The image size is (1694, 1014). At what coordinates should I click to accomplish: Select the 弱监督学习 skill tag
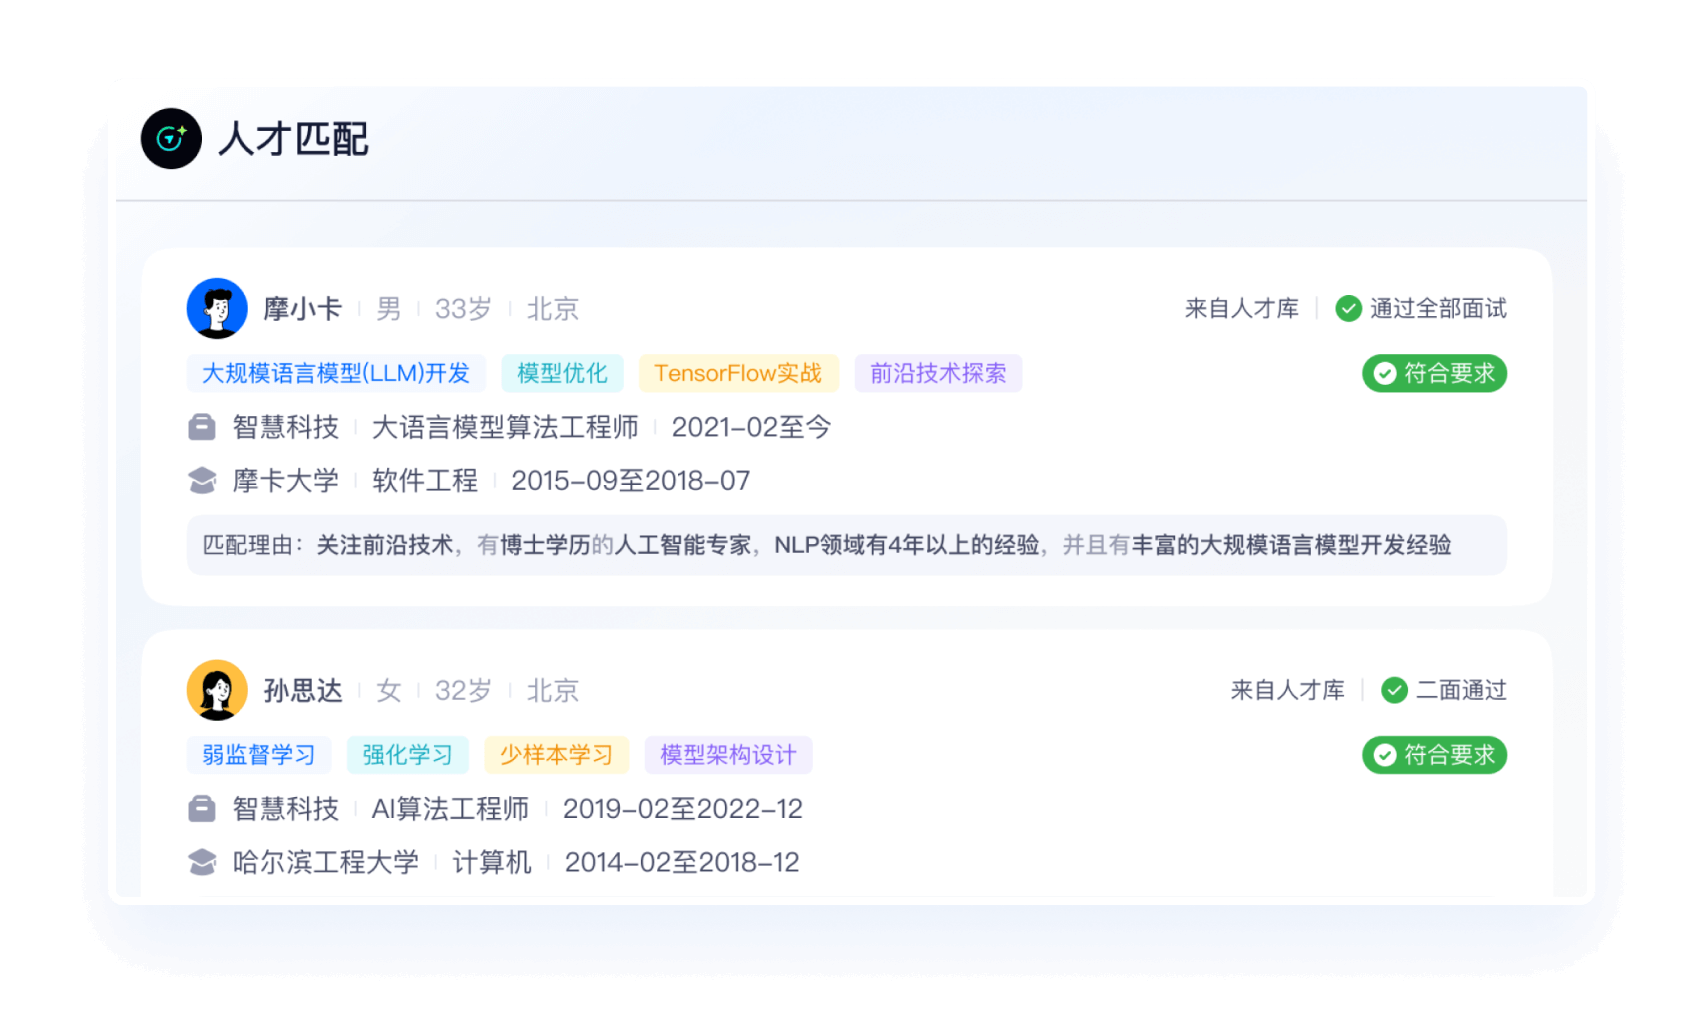click(259, 755)
